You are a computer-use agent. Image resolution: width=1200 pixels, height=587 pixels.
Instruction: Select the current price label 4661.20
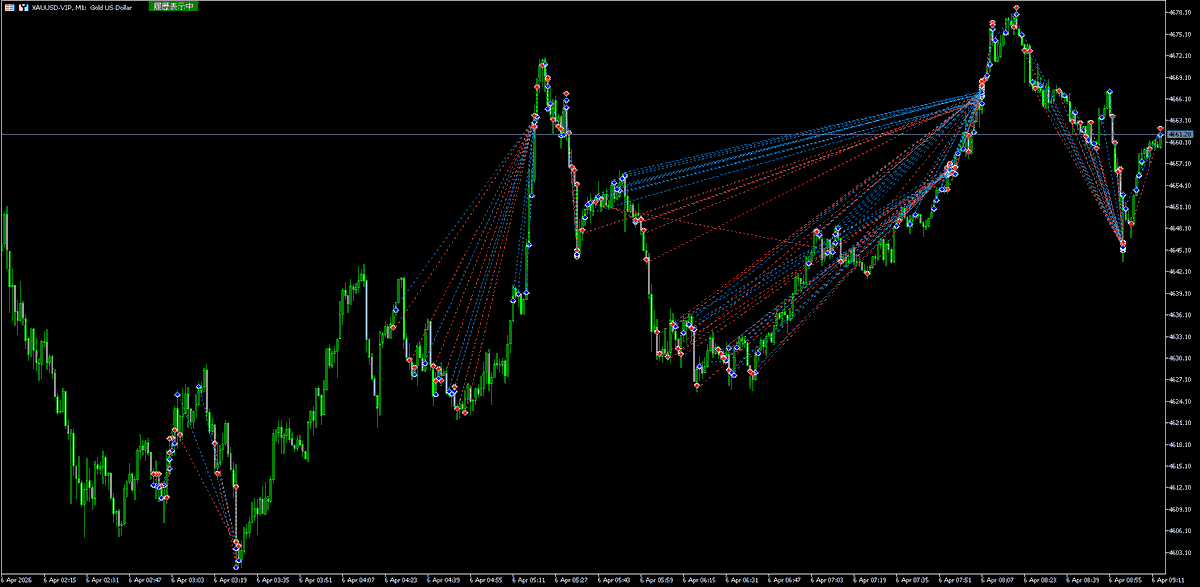[1181, 134]
